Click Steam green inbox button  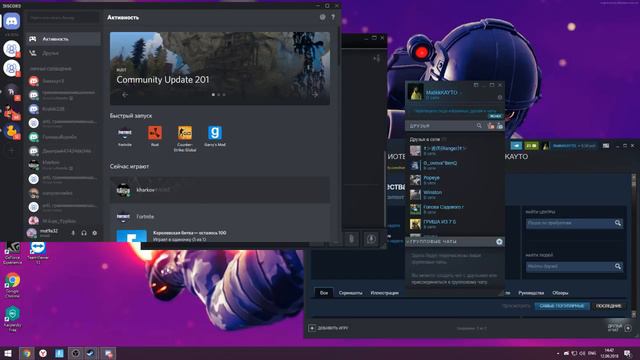(x=531, y=146)
